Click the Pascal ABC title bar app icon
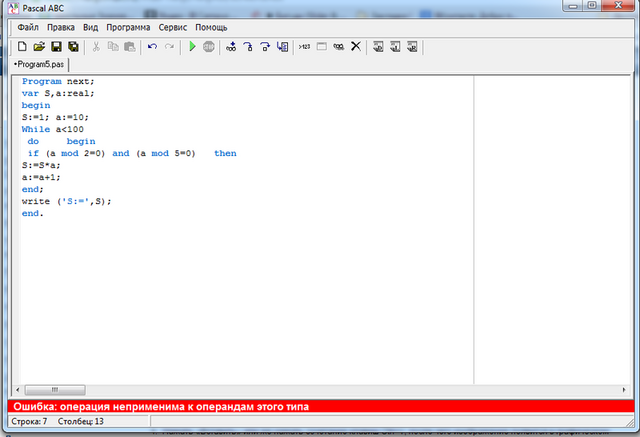640x437 pixels. click(x=13, y=8)
